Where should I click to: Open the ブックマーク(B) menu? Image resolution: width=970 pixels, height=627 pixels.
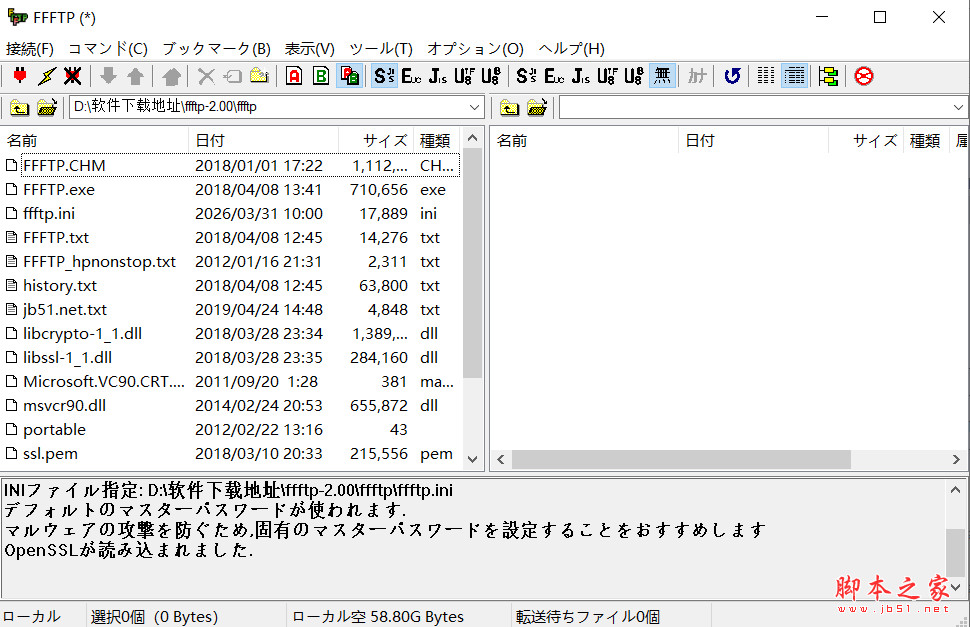pos(217,49)
